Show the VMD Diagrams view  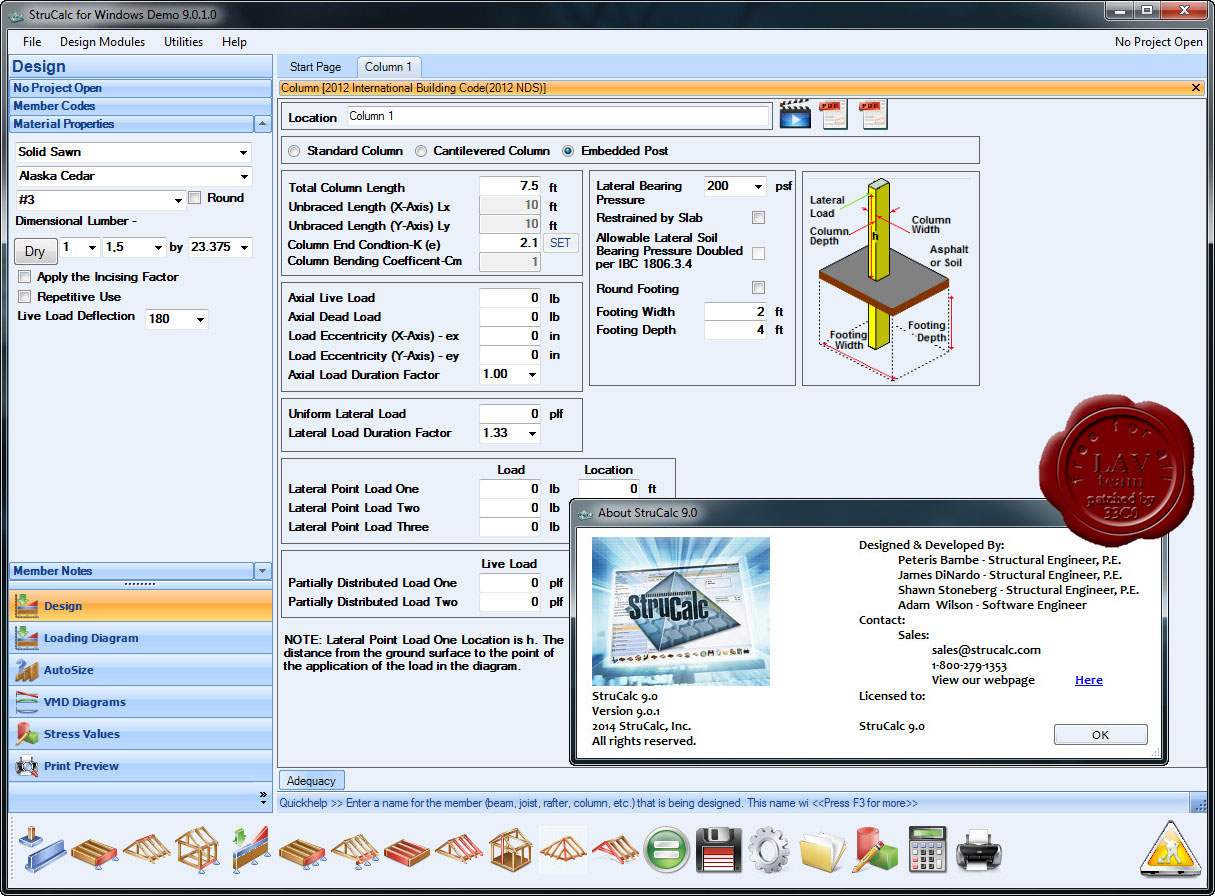[140, 702]
